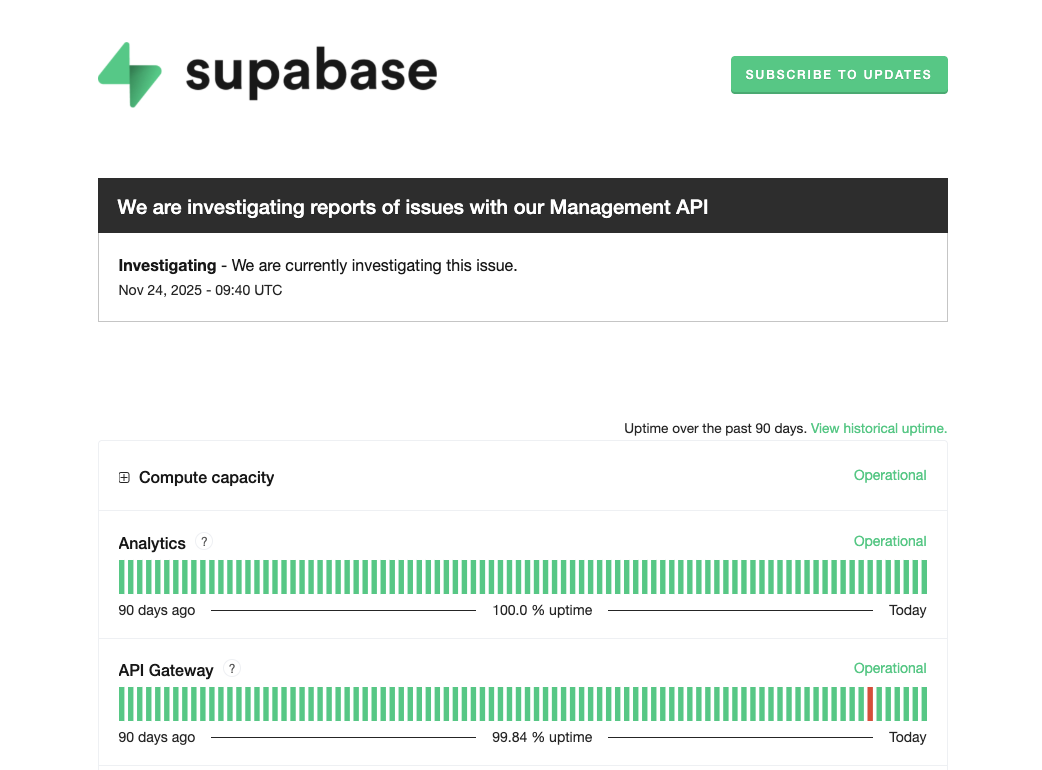
Task: Open the Management API incident headline
Action: click(413, 207)
